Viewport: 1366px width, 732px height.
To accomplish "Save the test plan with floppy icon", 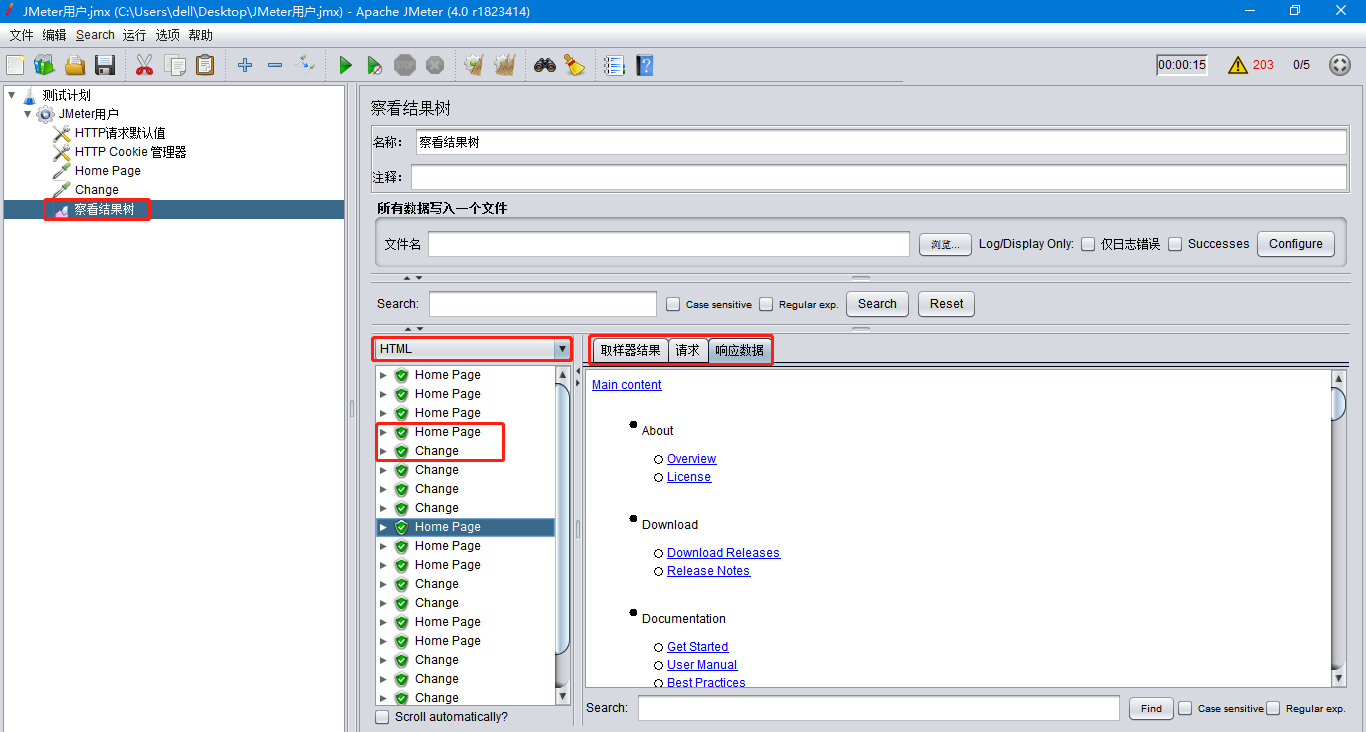I will [105, 65].
